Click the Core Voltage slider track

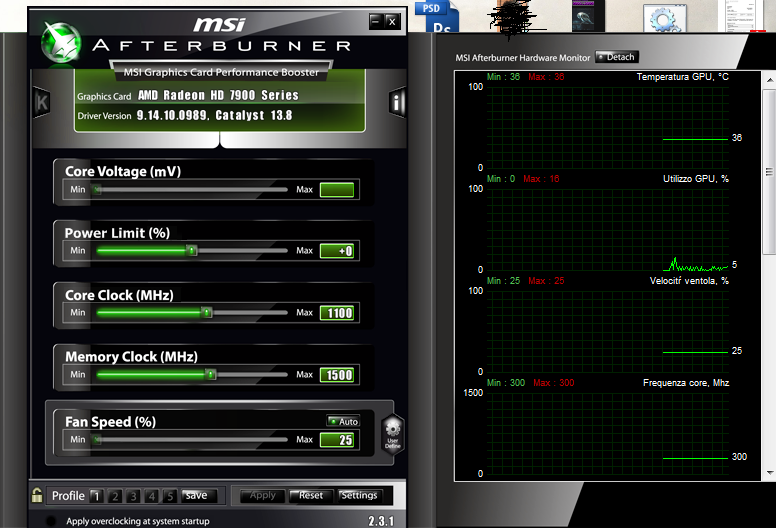pyautogui.click(x=192, y=190)
